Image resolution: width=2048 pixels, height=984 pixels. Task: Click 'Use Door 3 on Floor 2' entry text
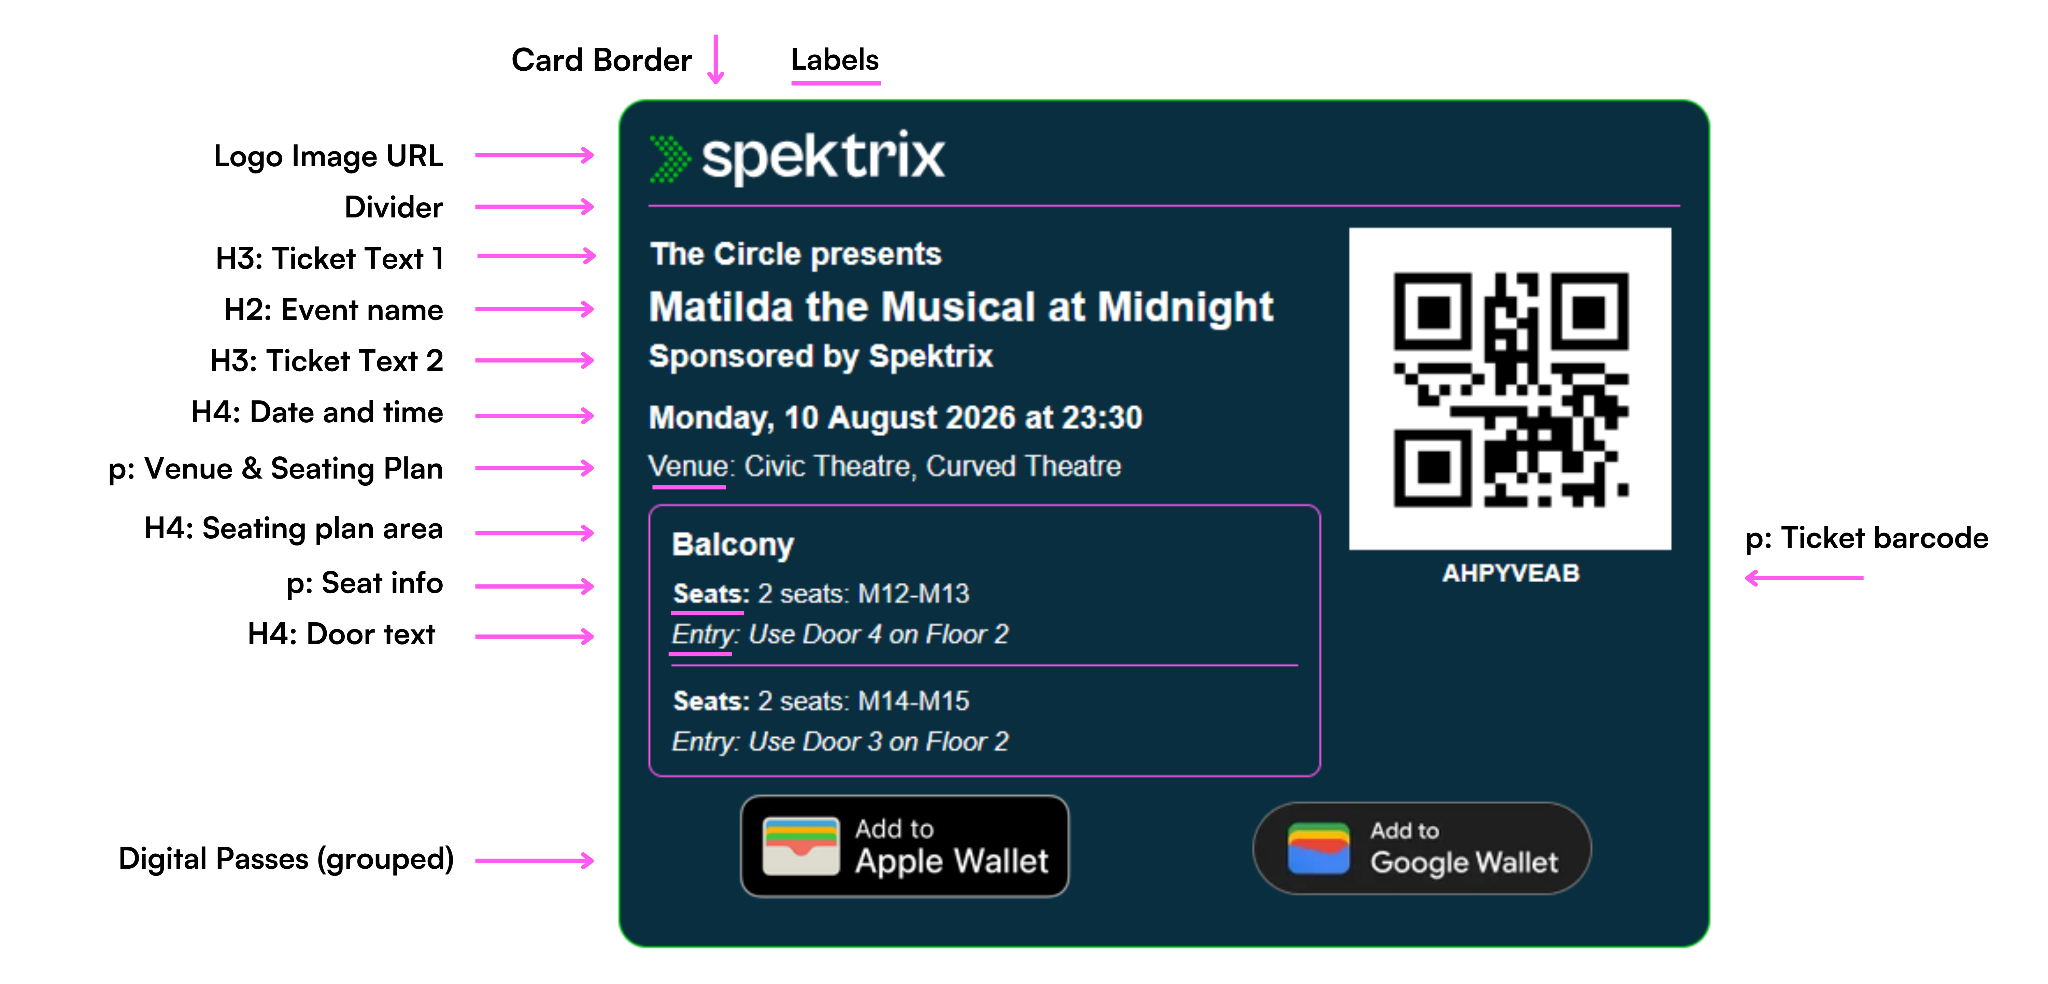(x=878, y=741)
